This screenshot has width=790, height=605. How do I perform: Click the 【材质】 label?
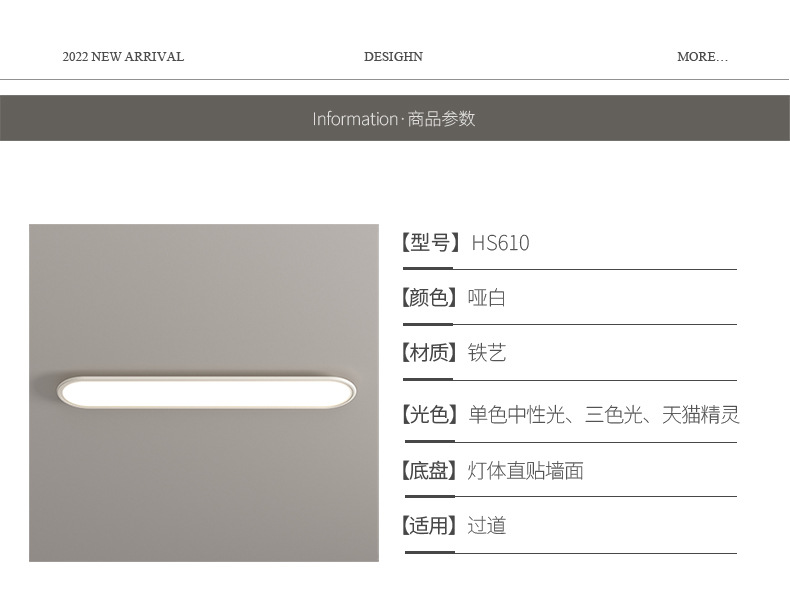pyautogui.click(x=433, y=353)
